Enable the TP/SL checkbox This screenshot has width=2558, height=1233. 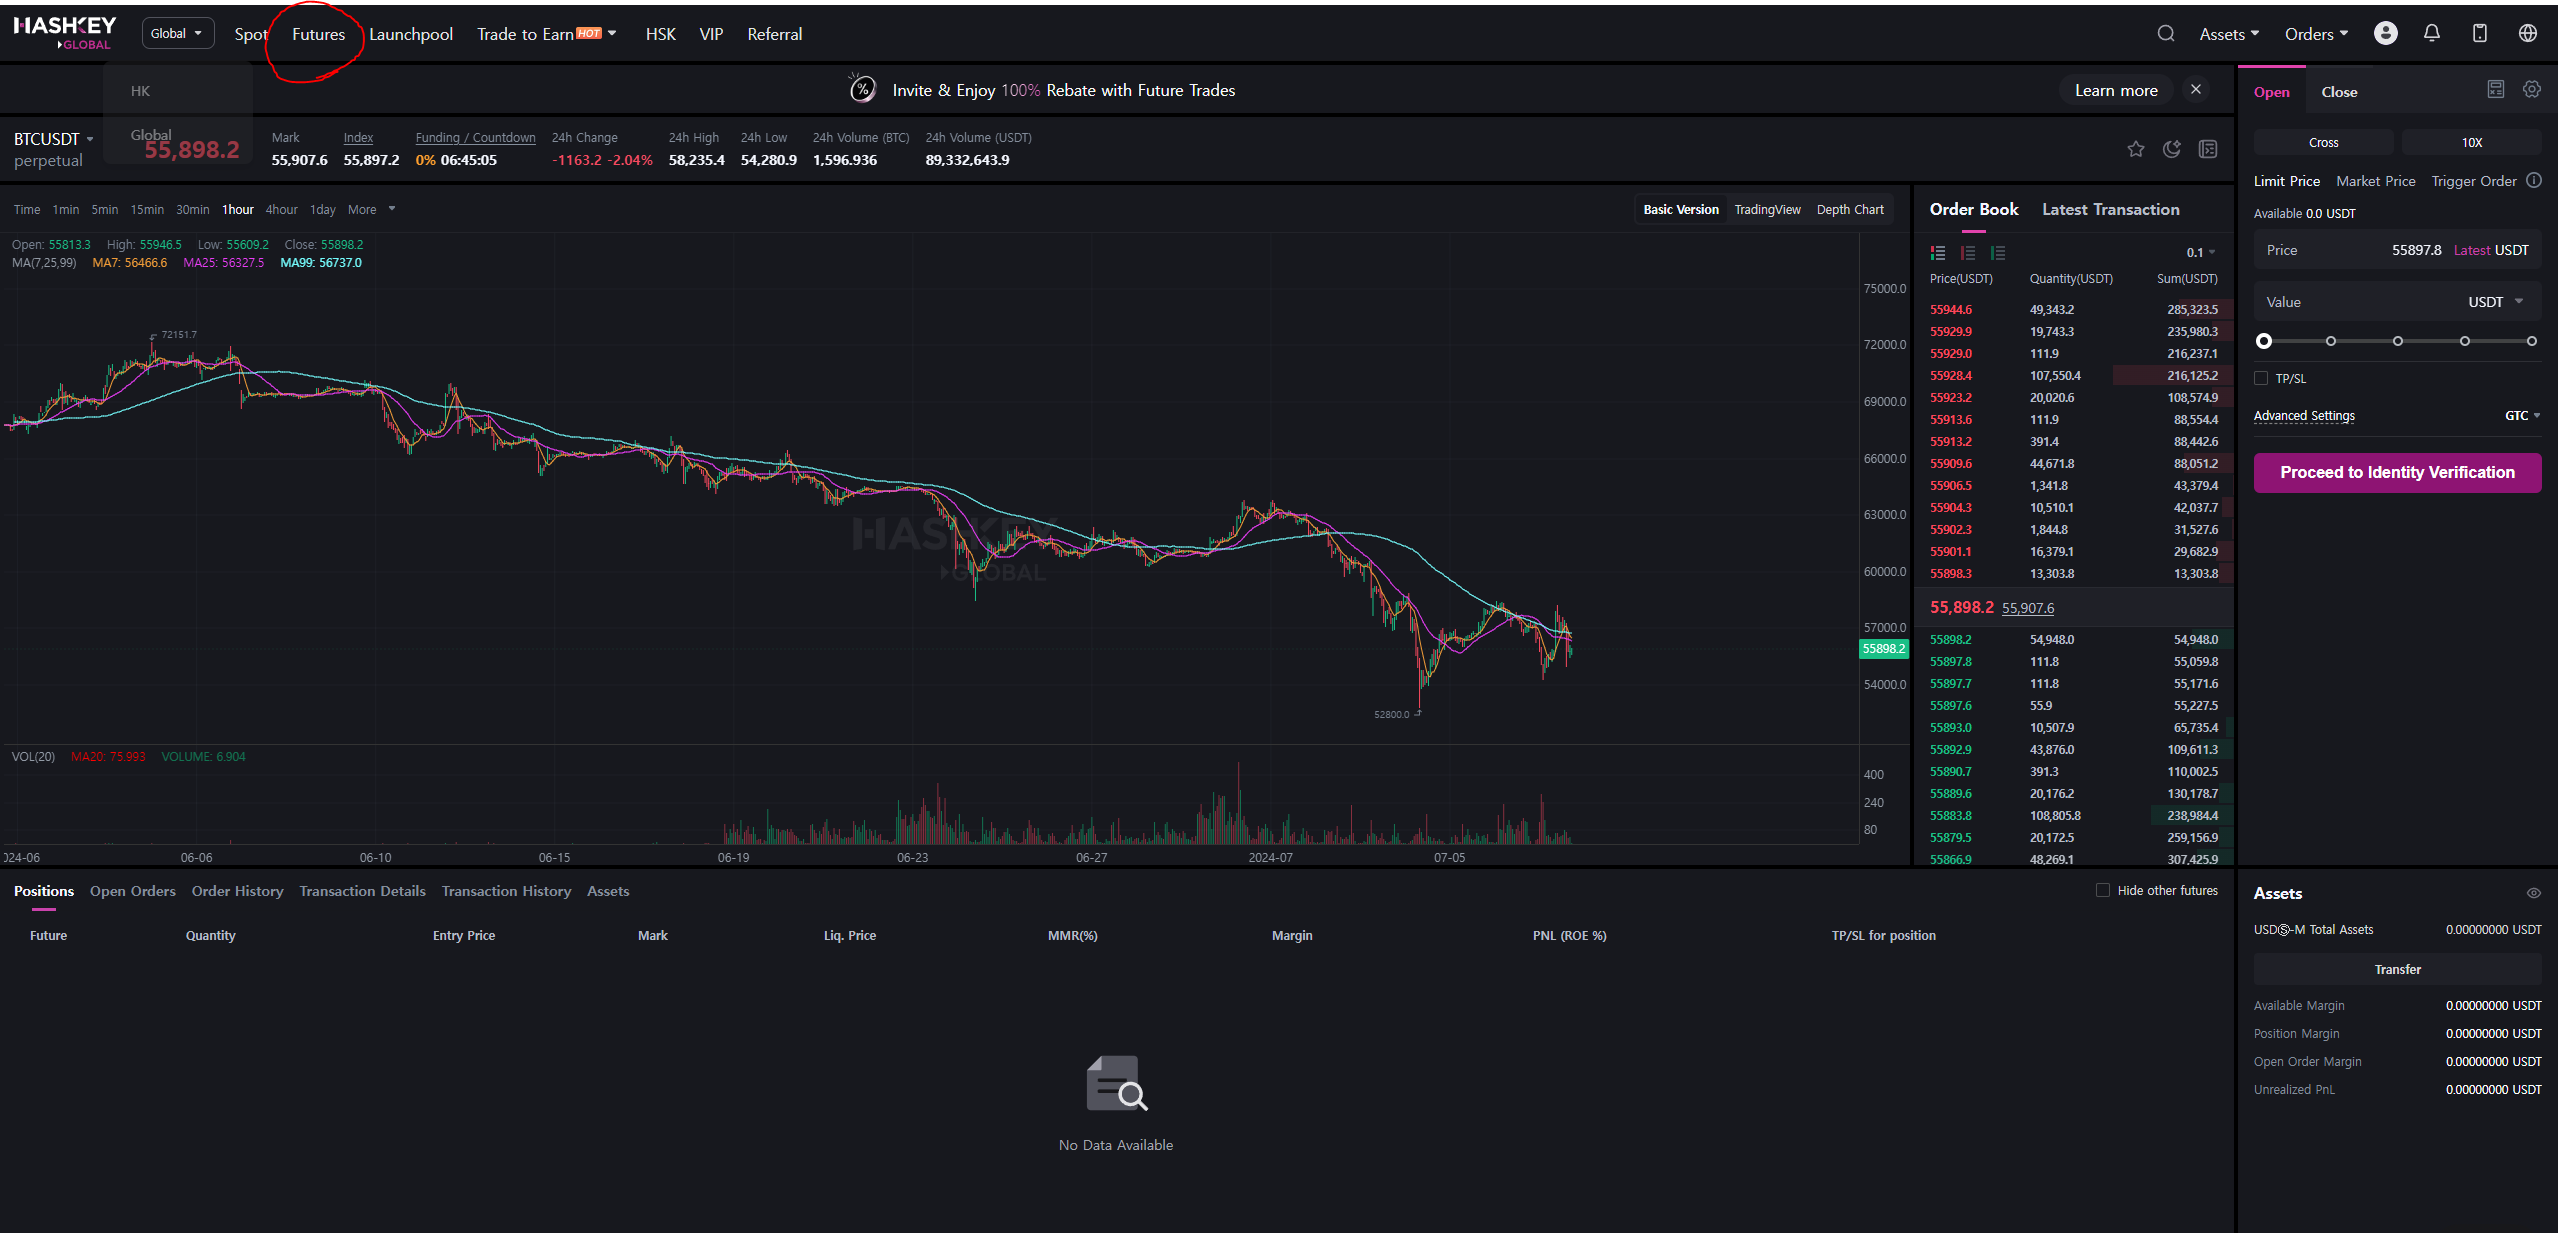click(2261, 378)
